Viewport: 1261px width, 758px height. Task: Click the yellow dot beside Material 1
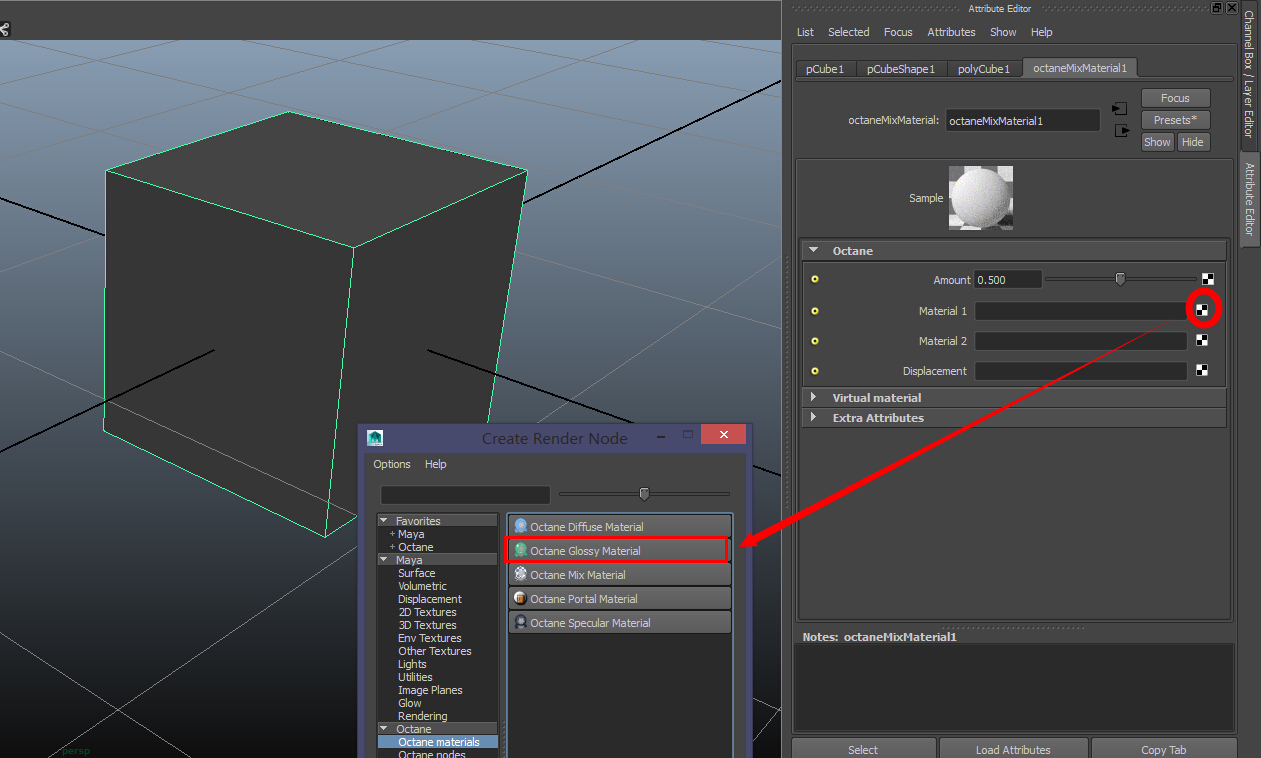pyautogui.click(x=814, y=311)
